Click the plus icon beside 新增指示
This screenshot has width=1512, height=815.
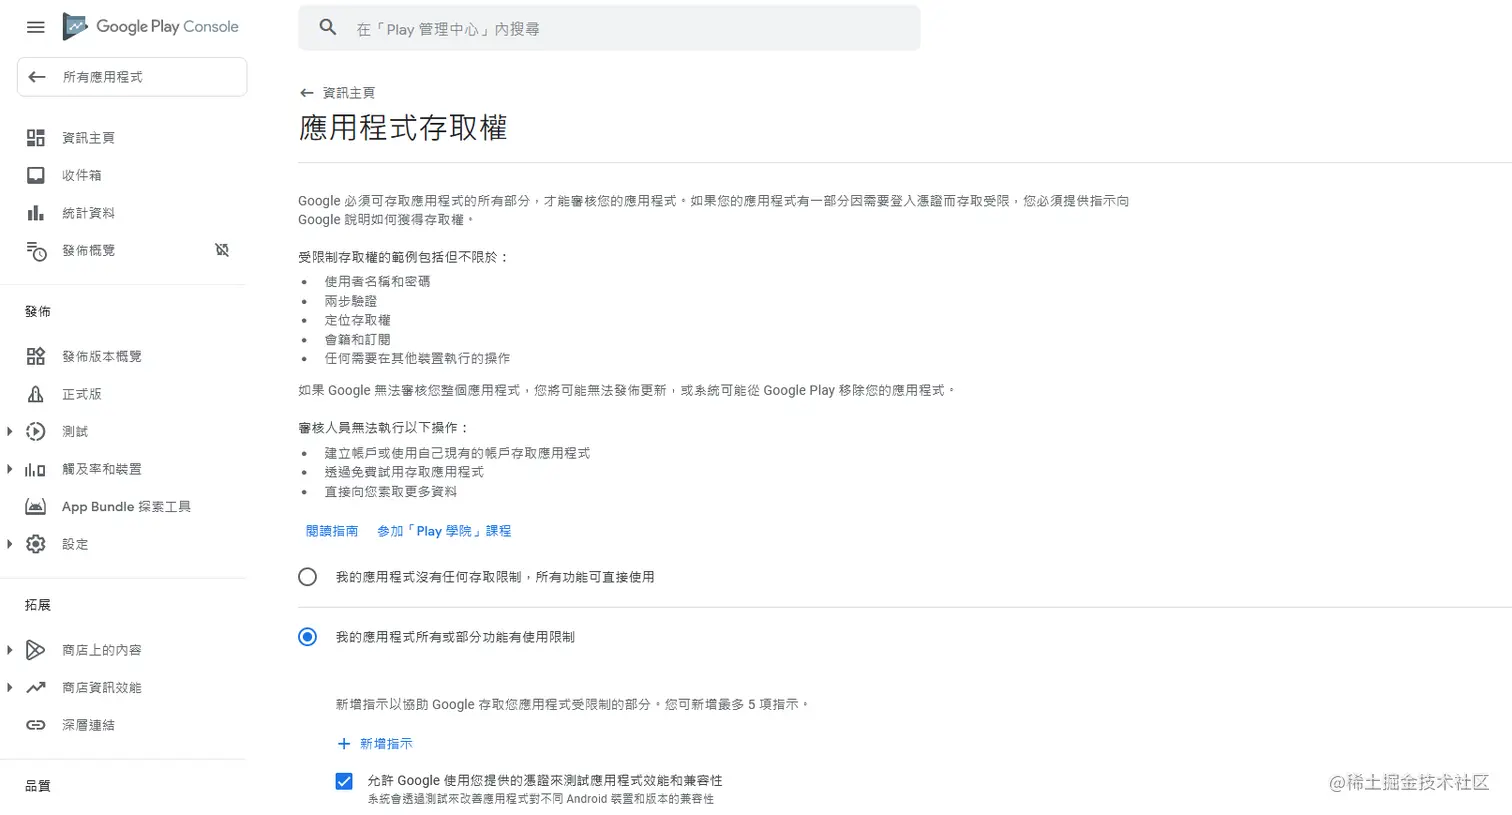[344, 744]
